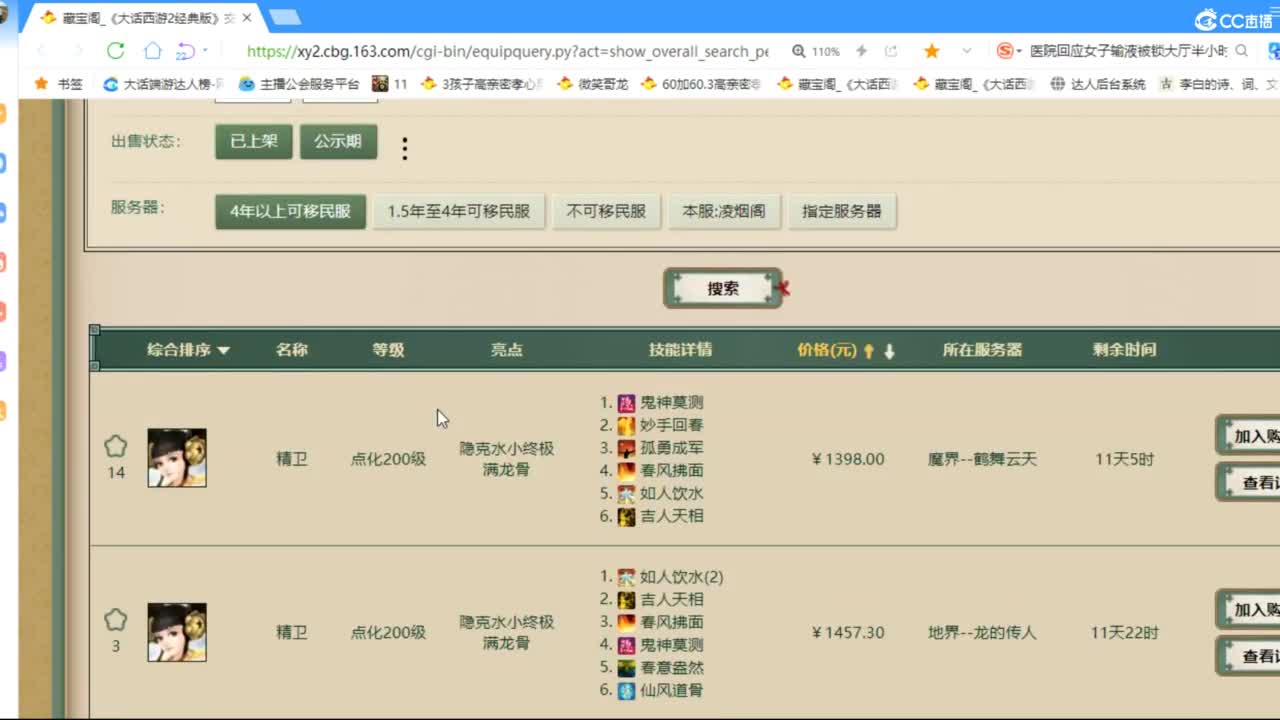Open ¥1398.00 精卫 character thumbnail

tap(177, 458)
